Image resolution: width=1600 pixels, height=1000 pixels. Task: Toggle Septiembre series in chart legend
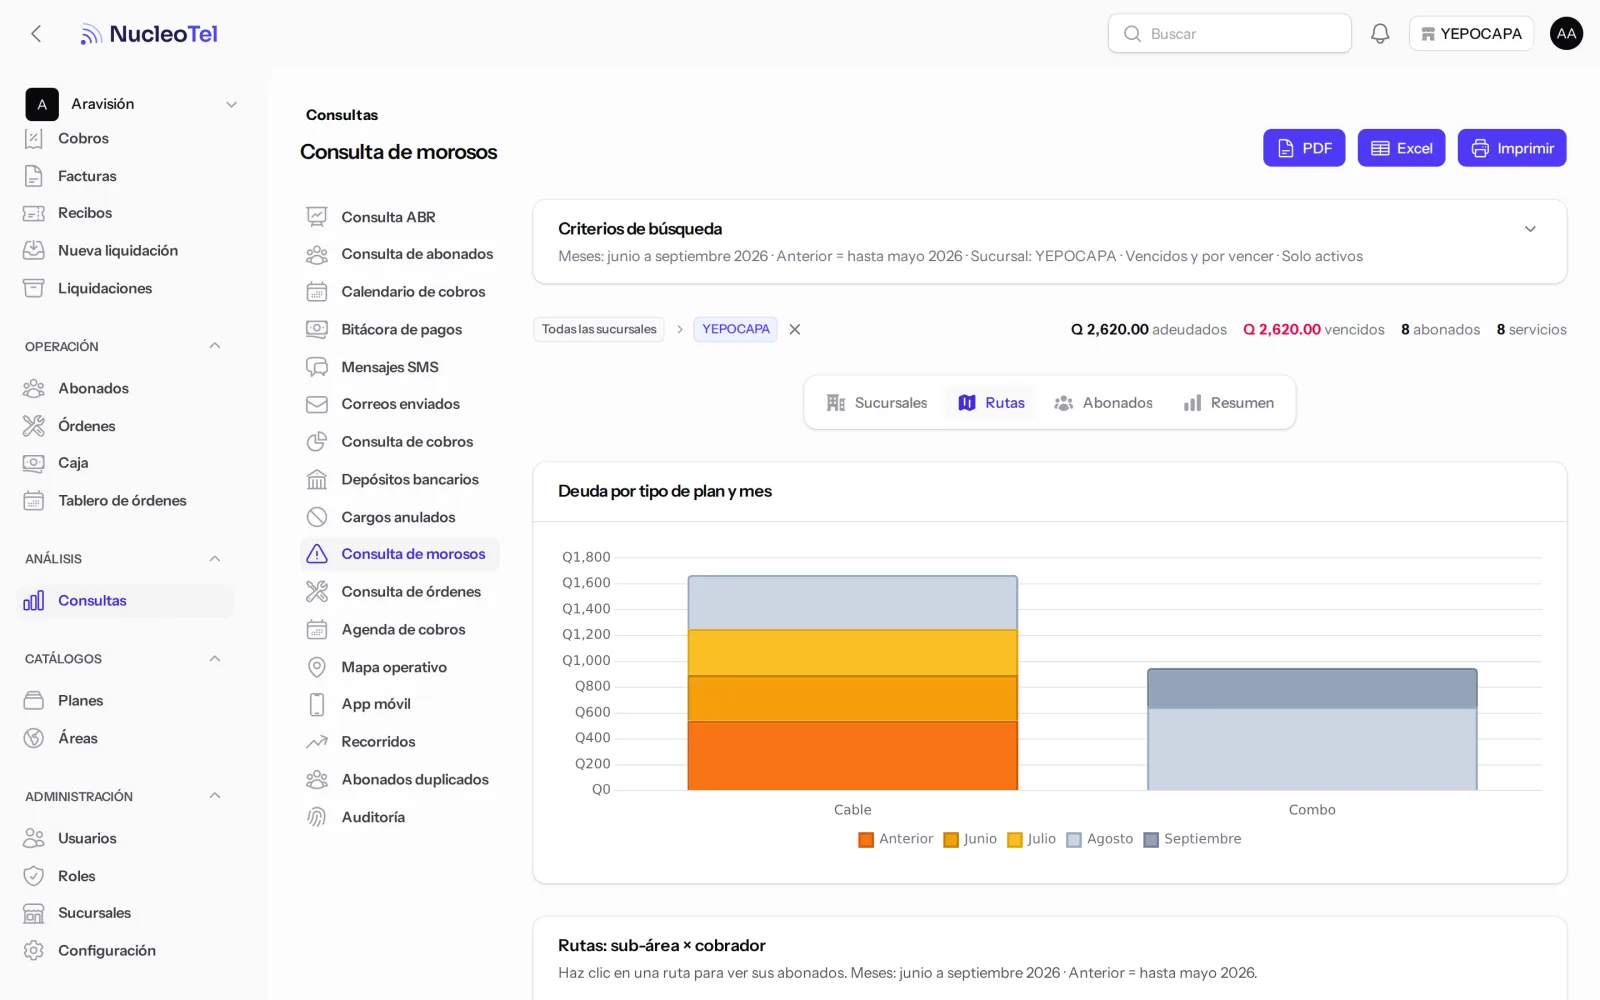tap(1192, 839)
